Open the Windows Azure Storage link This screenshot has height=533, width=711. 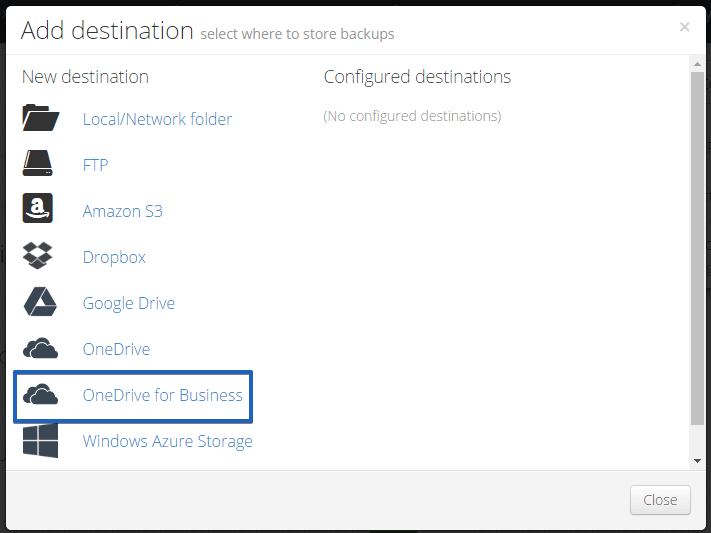pos(168,441)
